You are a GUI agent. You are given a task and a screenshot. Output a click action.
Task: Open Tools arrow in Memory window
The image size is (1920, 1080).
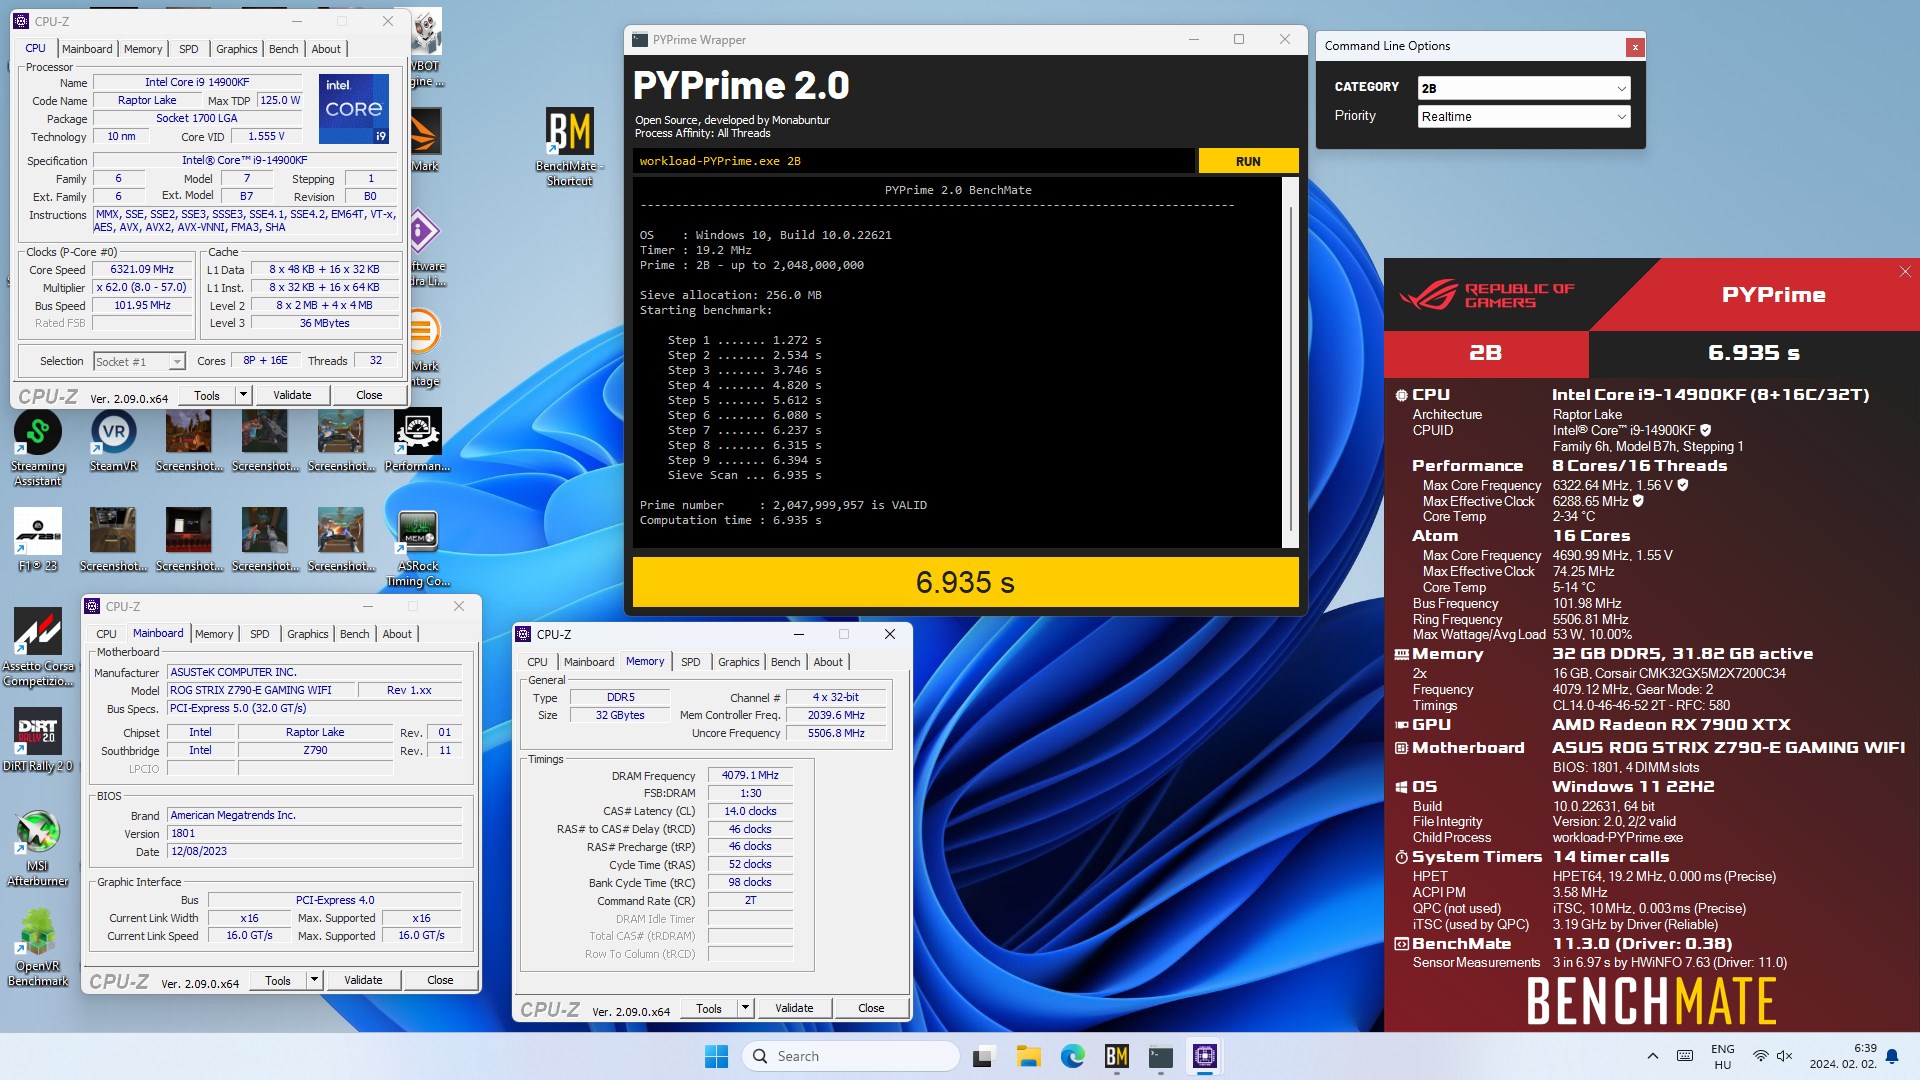pos(745,1008)
